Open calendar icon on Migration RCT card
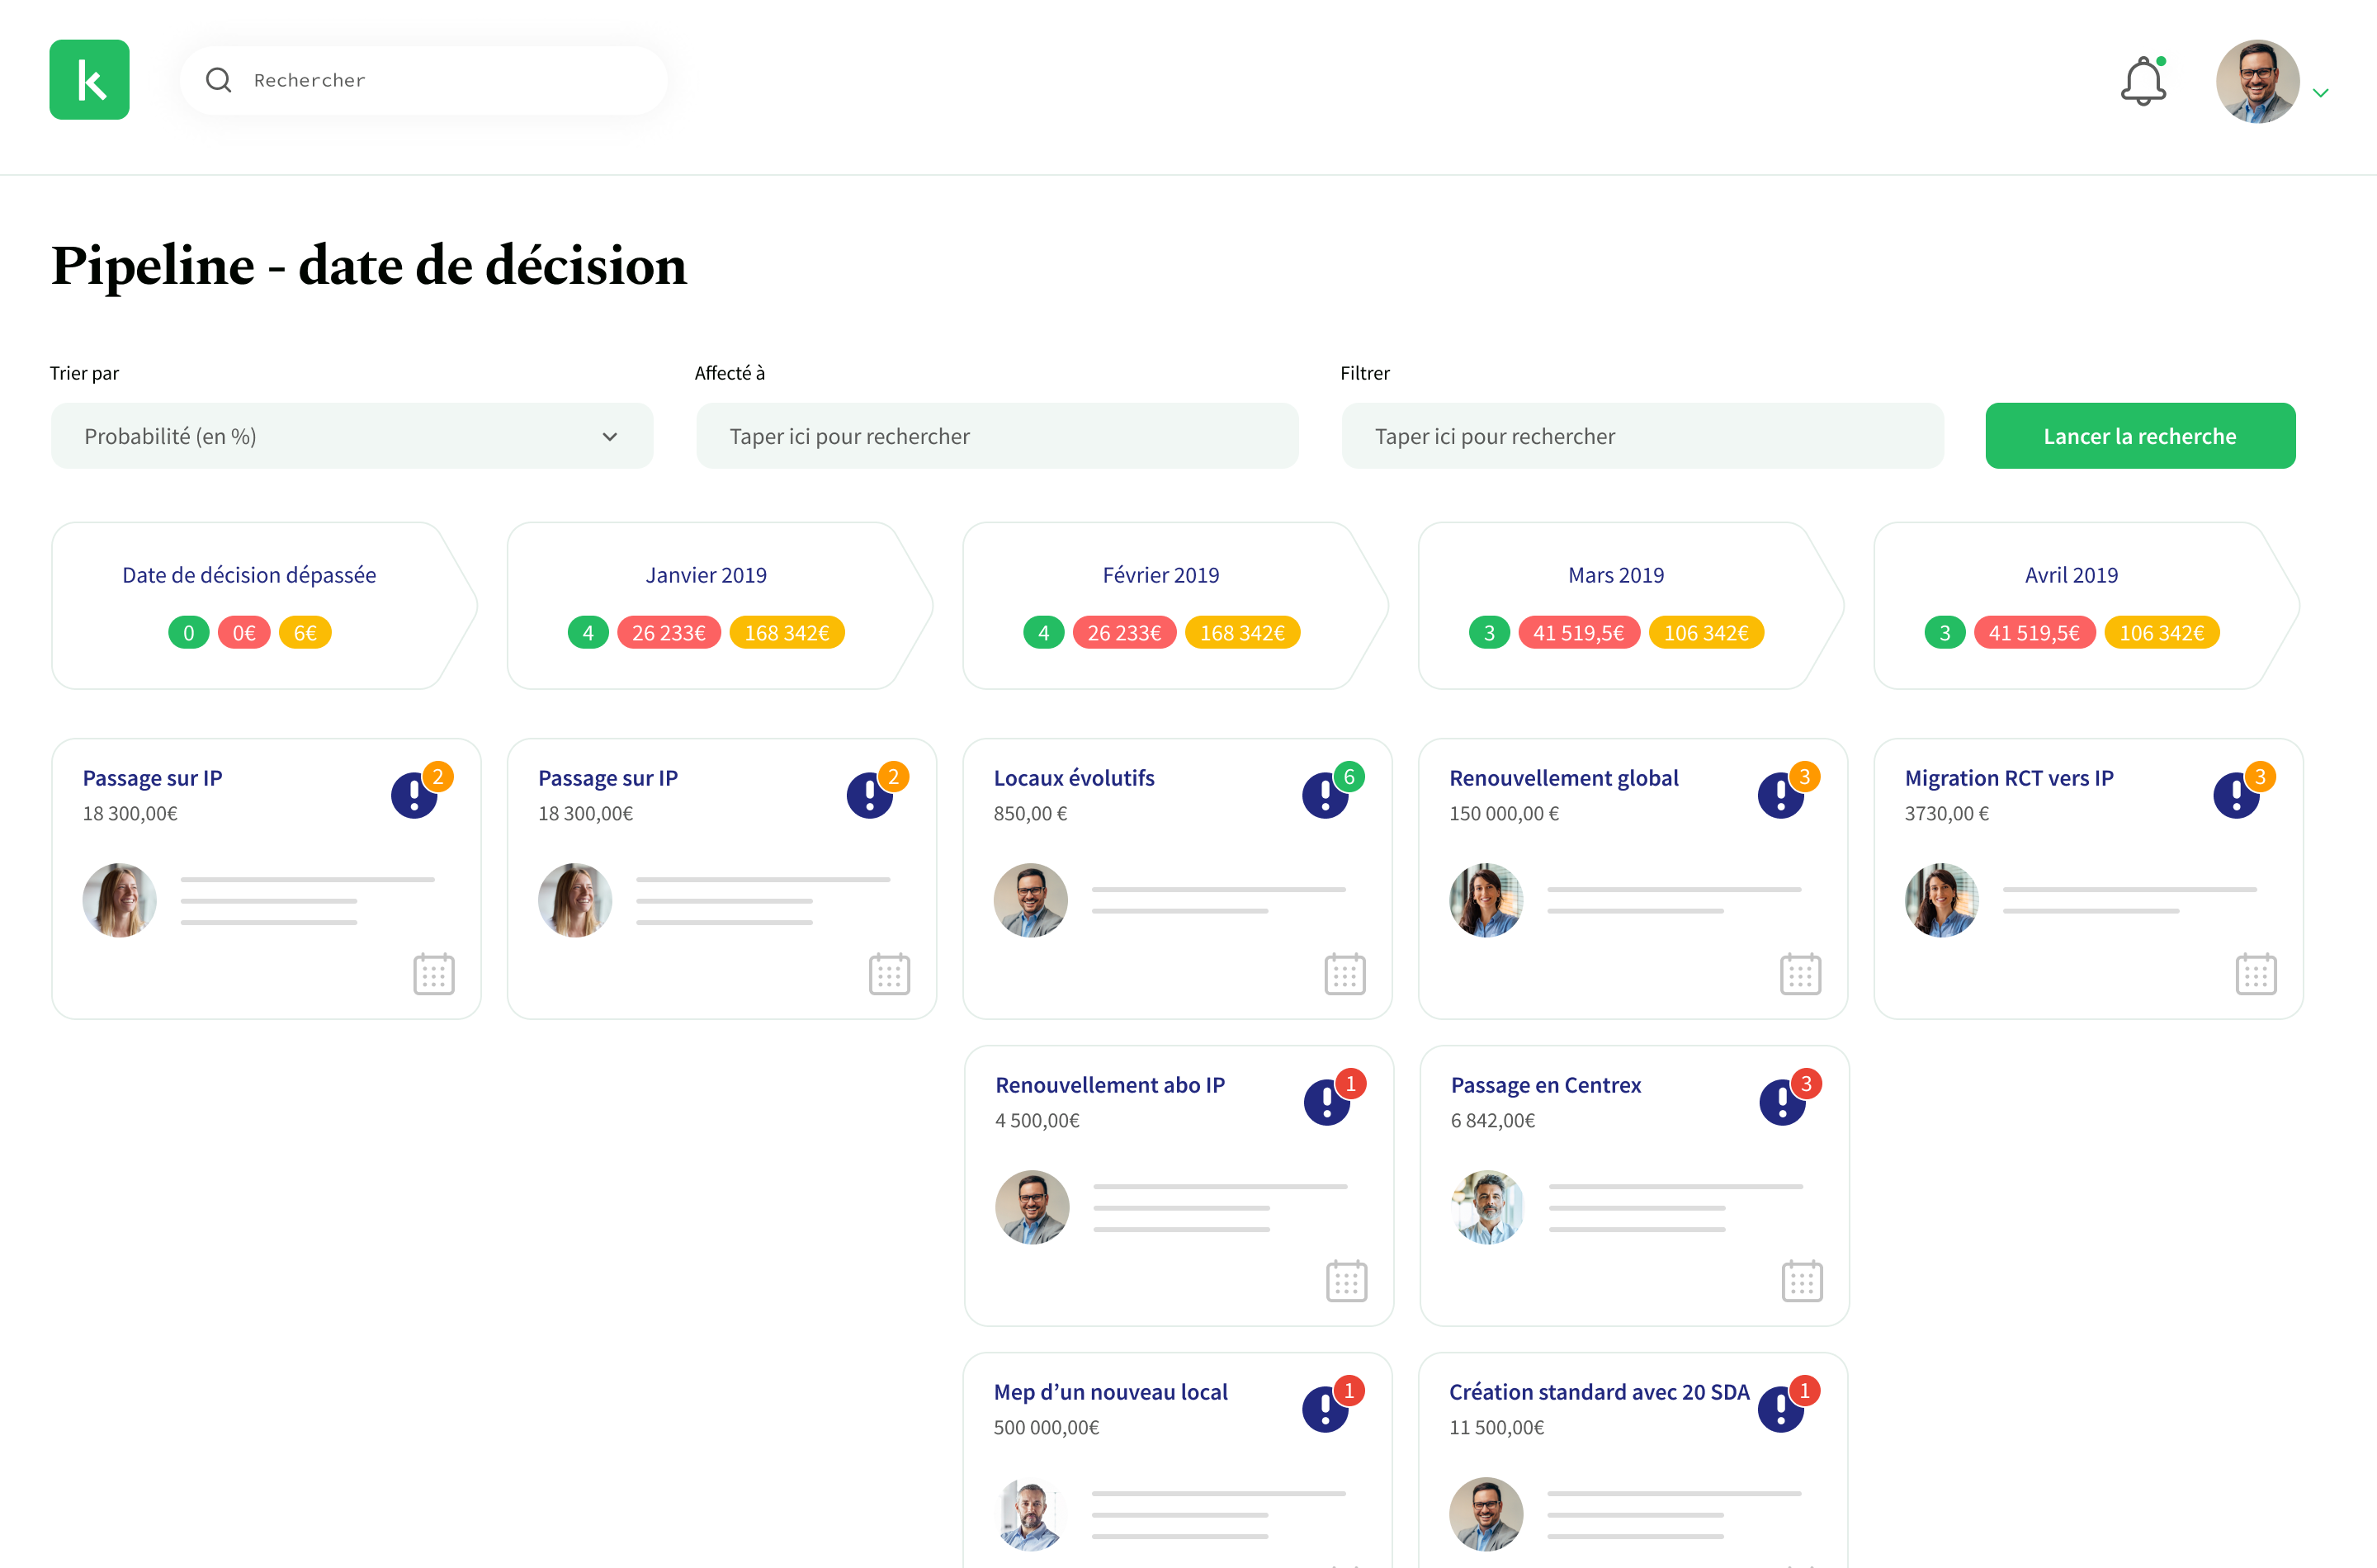Screen dimensions: 2377x1568 click(2256, 973)
